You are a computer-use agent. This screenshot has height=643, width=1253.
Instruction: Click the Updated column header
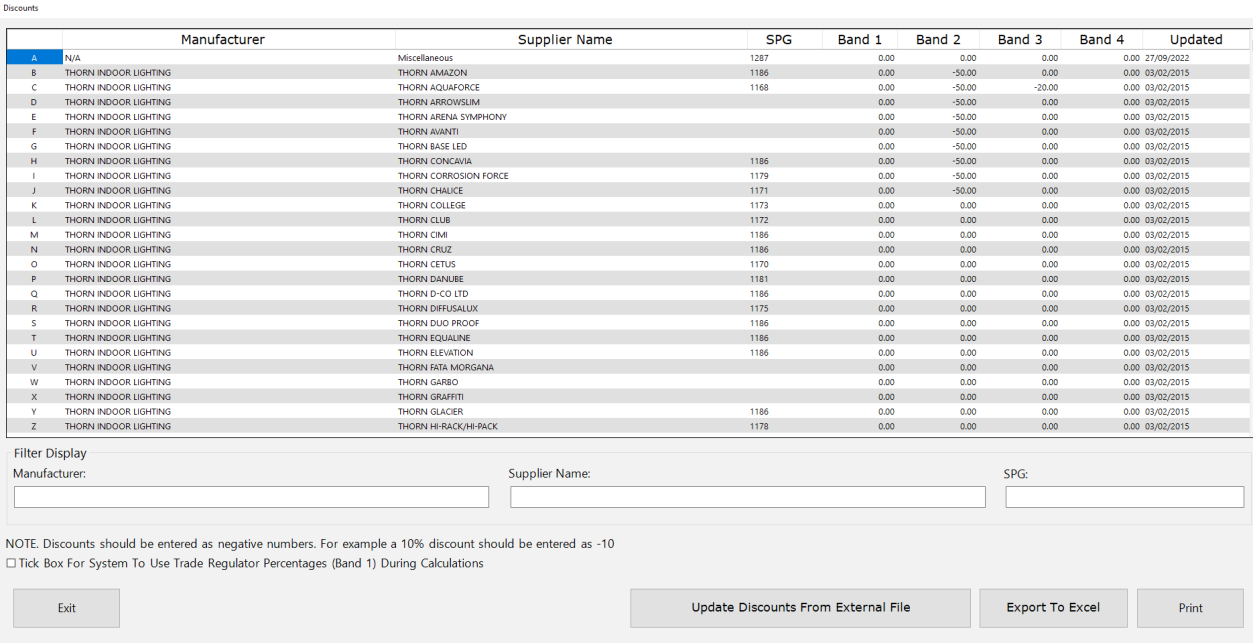click(1197, 40)
